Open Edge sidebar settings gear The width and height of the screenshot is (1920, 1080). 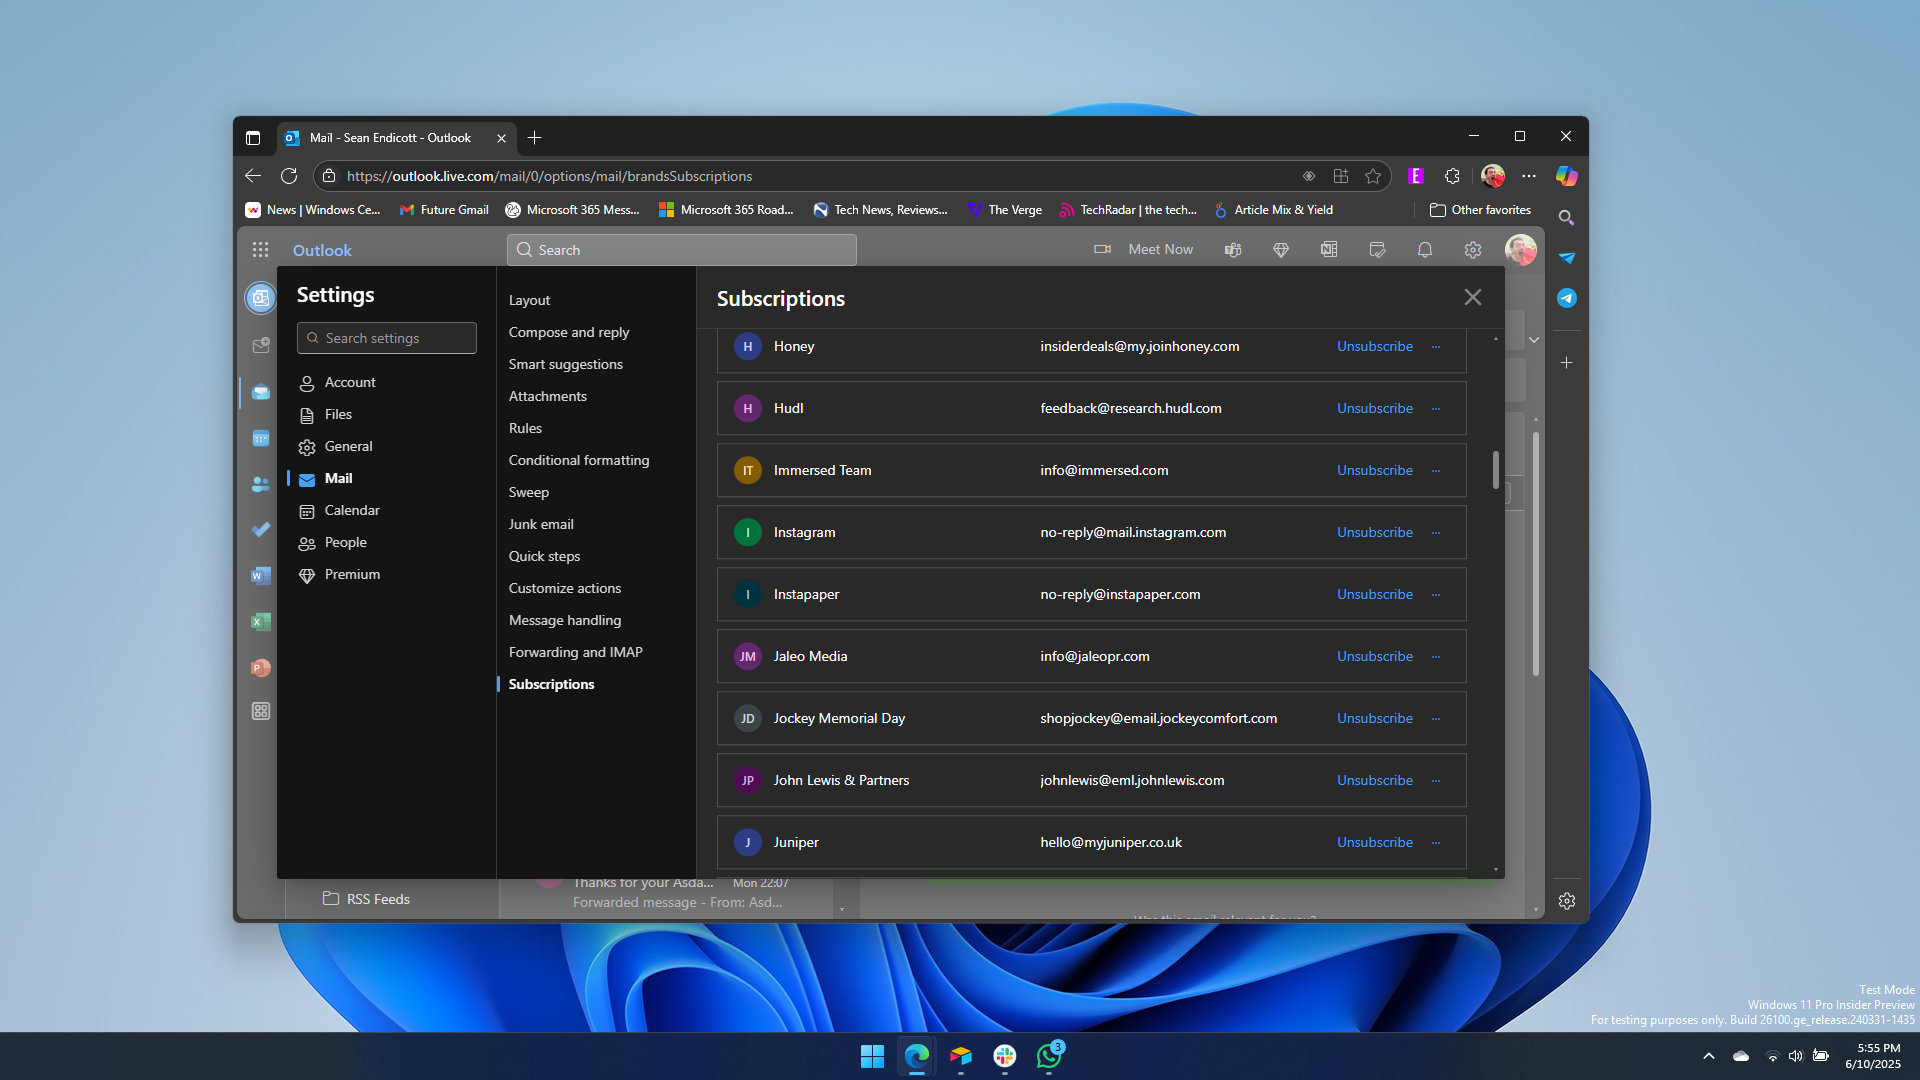1567,901
